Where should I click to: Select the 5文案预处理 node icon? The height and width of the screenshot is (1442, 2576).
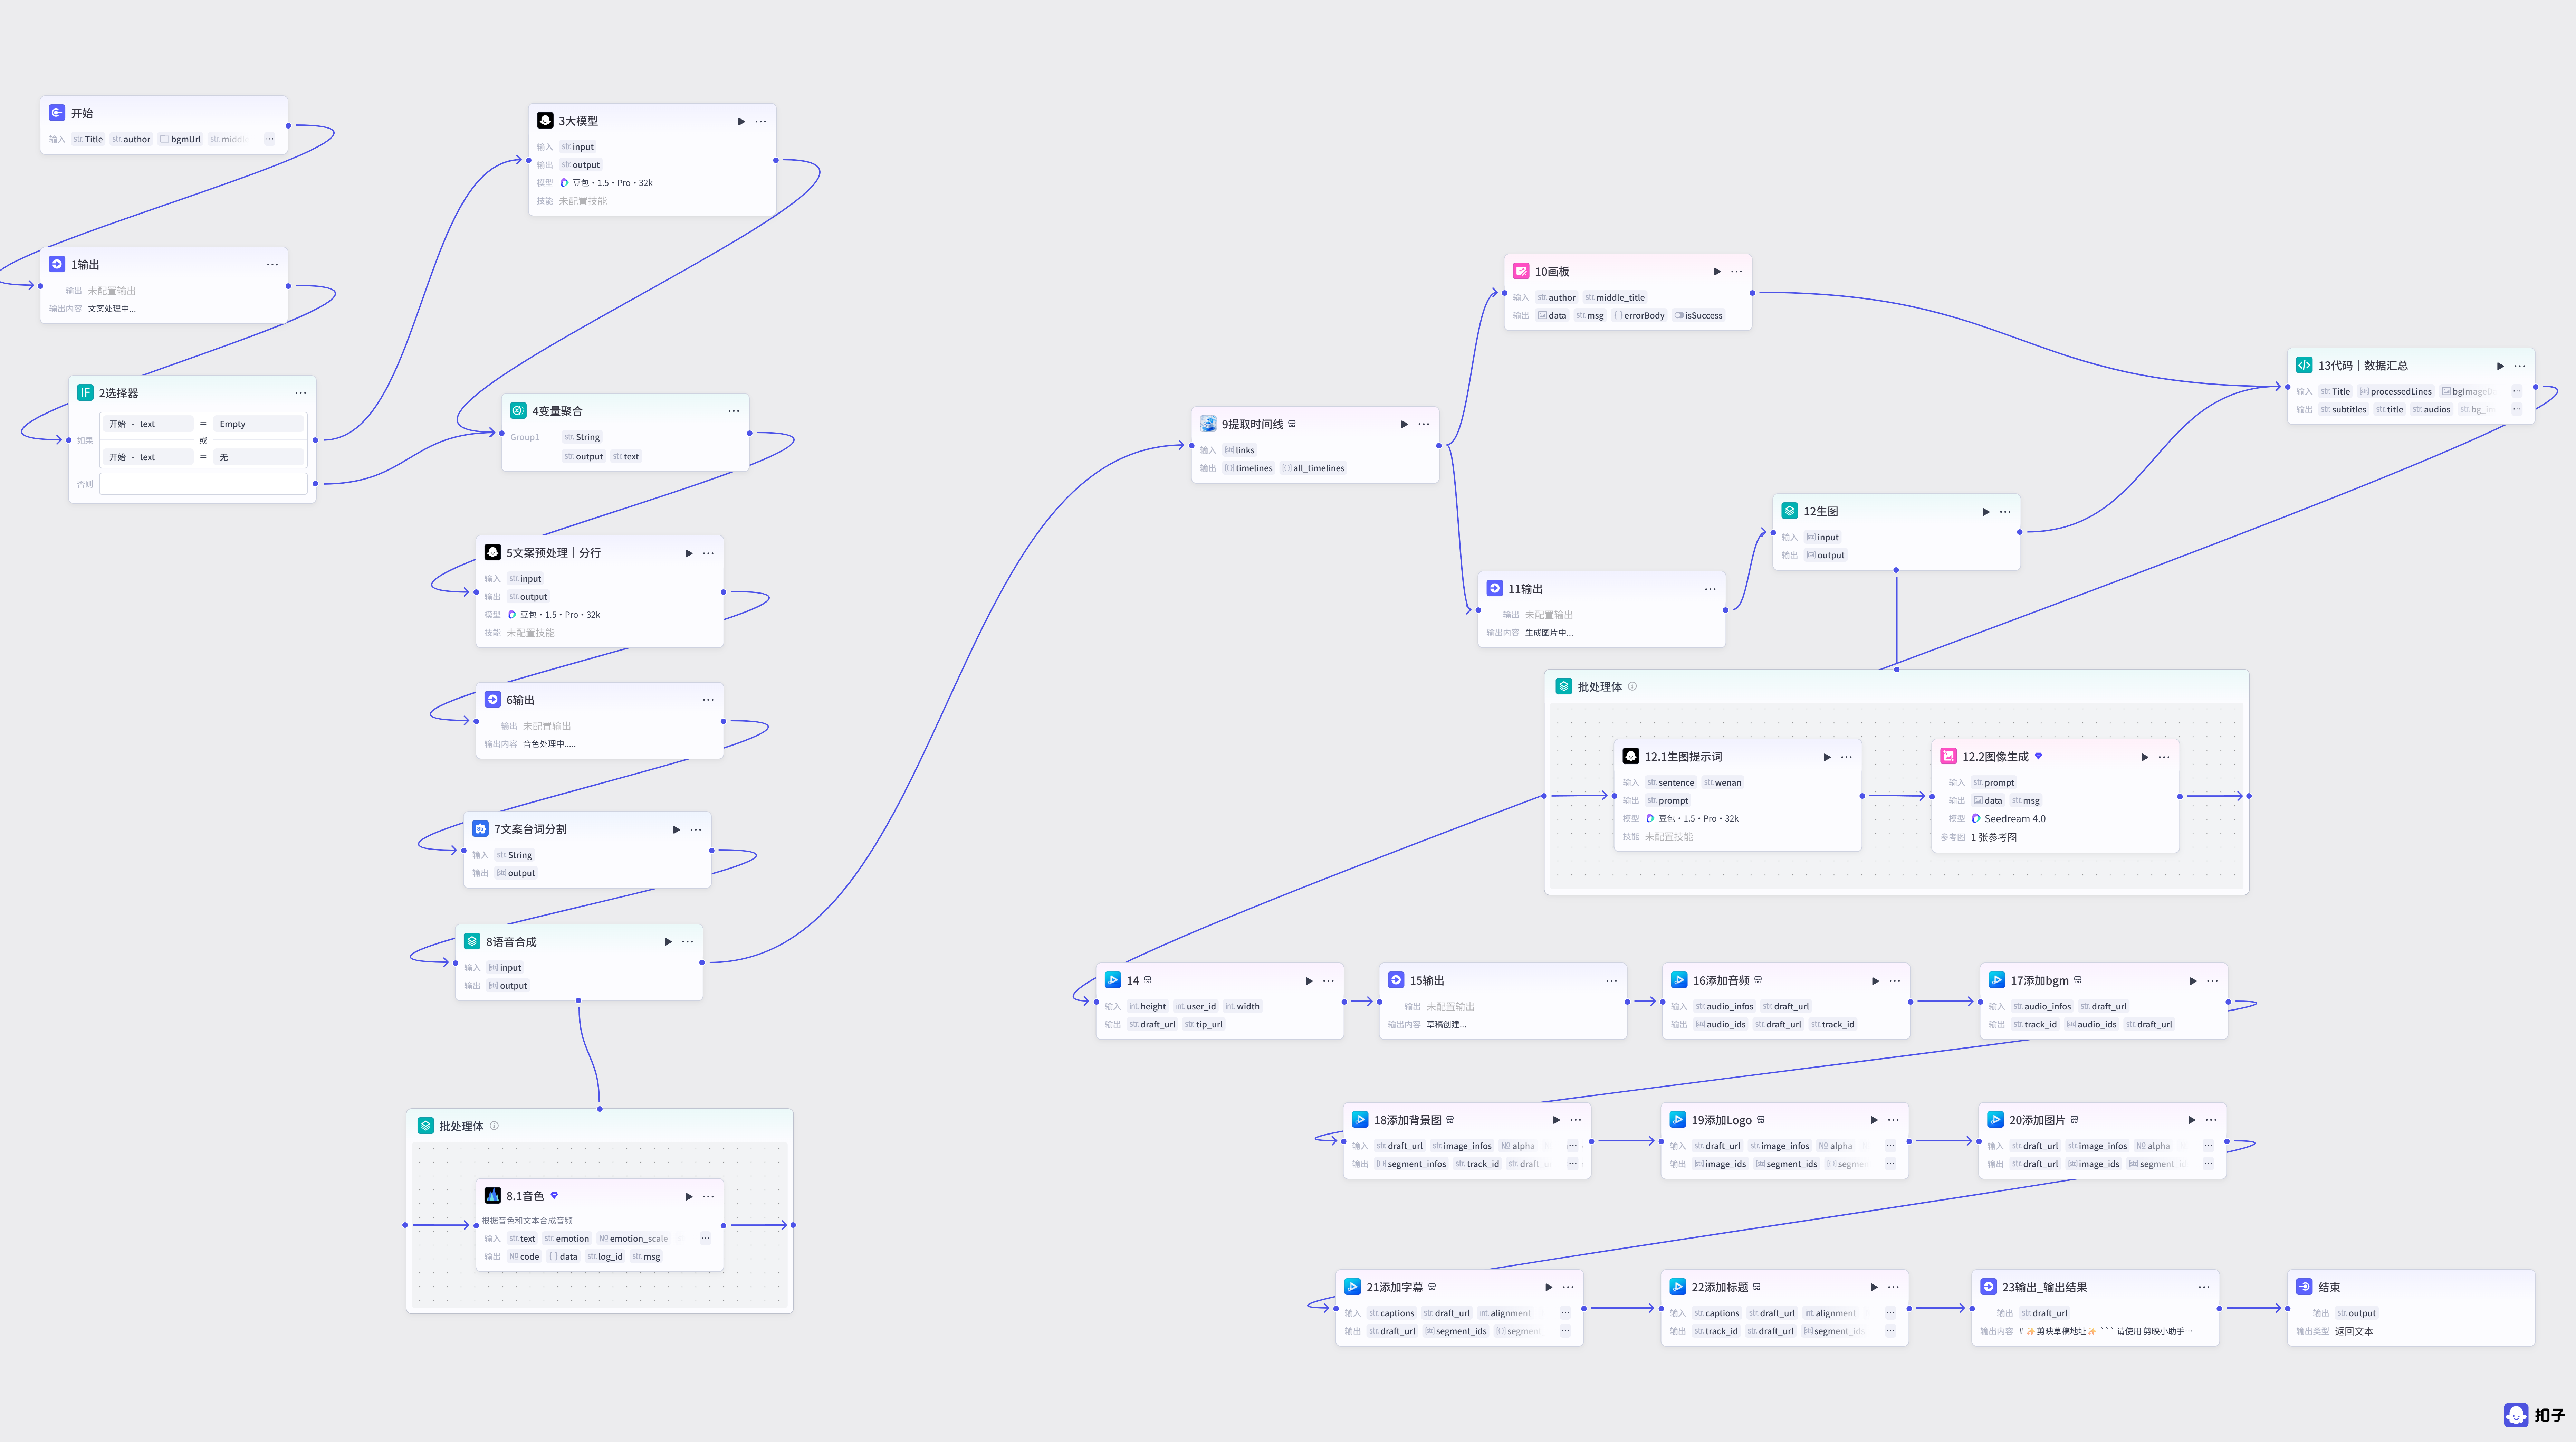click(493, 552)
